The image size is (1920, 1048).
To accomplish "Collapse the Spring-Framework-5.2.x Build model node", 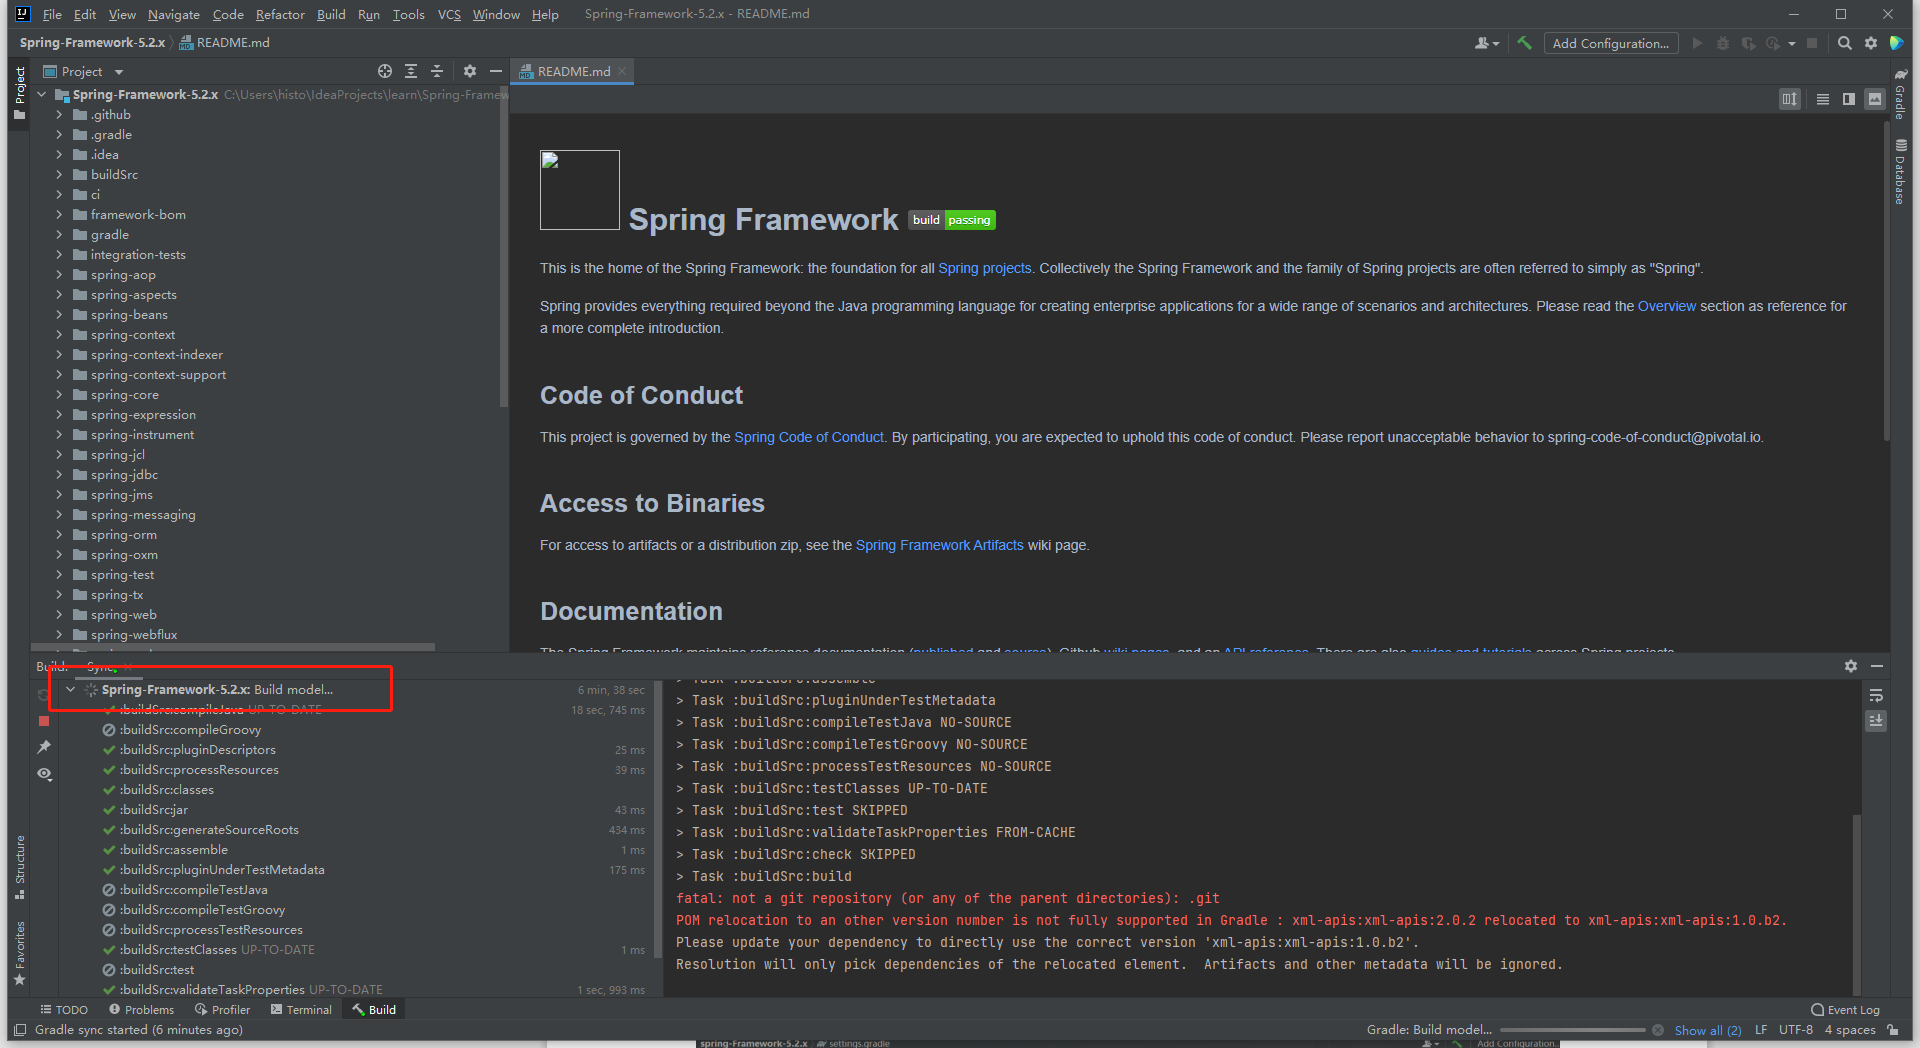I will 71,689.
